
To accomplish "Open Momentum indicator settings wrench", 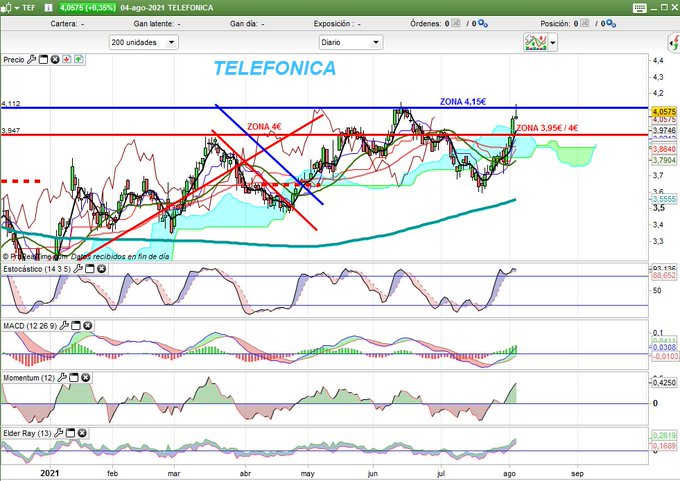I will 62,378.
